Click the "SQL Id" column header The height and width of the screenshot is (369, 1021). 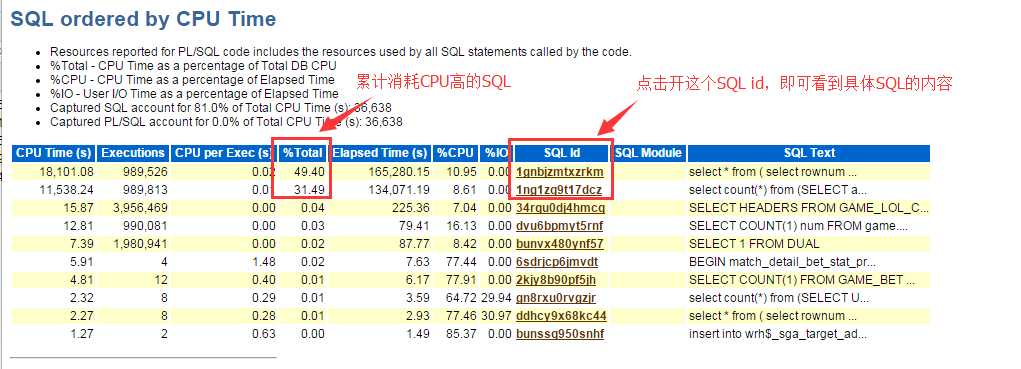tap(562, 153)
